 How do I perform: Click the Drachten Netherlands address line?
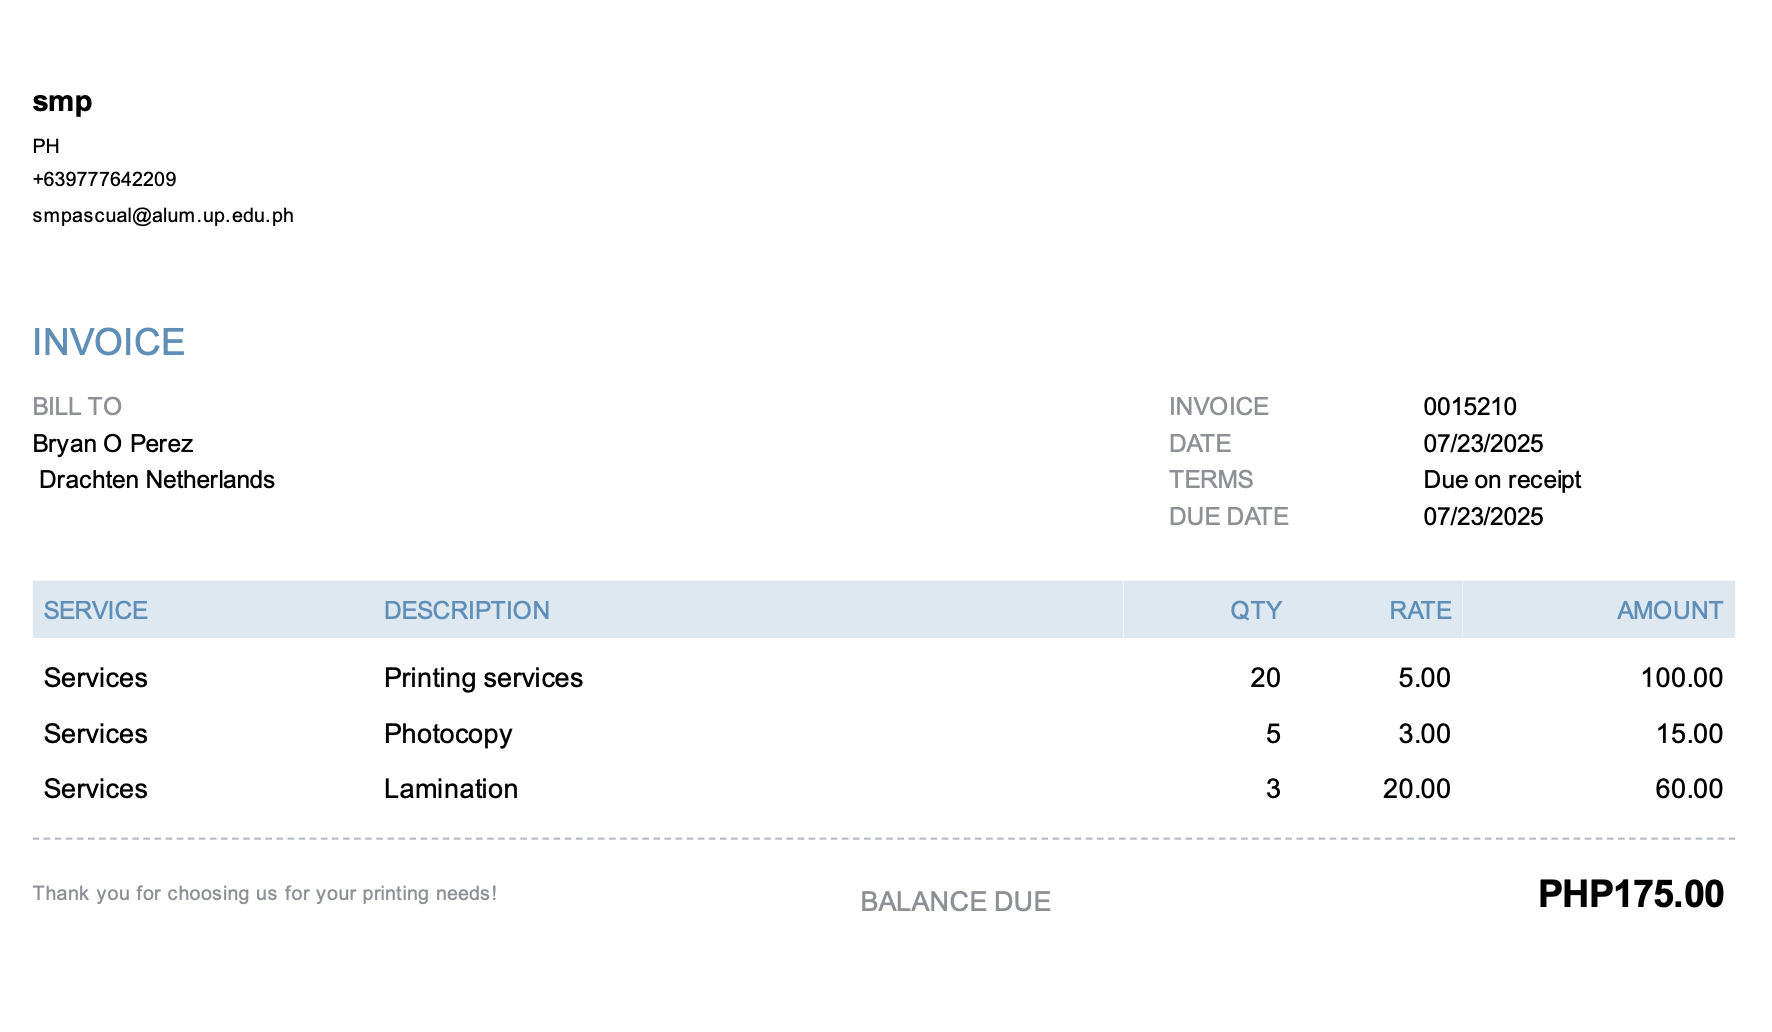pyautogui.click(x=156, y=480)
